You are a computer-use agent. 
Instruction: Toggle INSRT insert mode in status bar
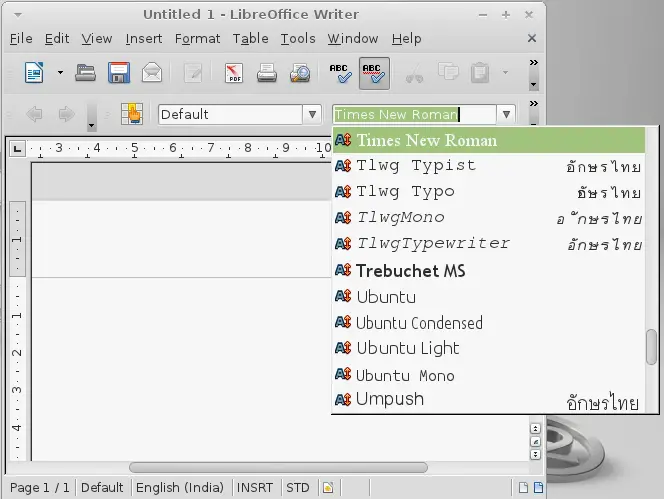pyautogui.click(x=255, y=488)
